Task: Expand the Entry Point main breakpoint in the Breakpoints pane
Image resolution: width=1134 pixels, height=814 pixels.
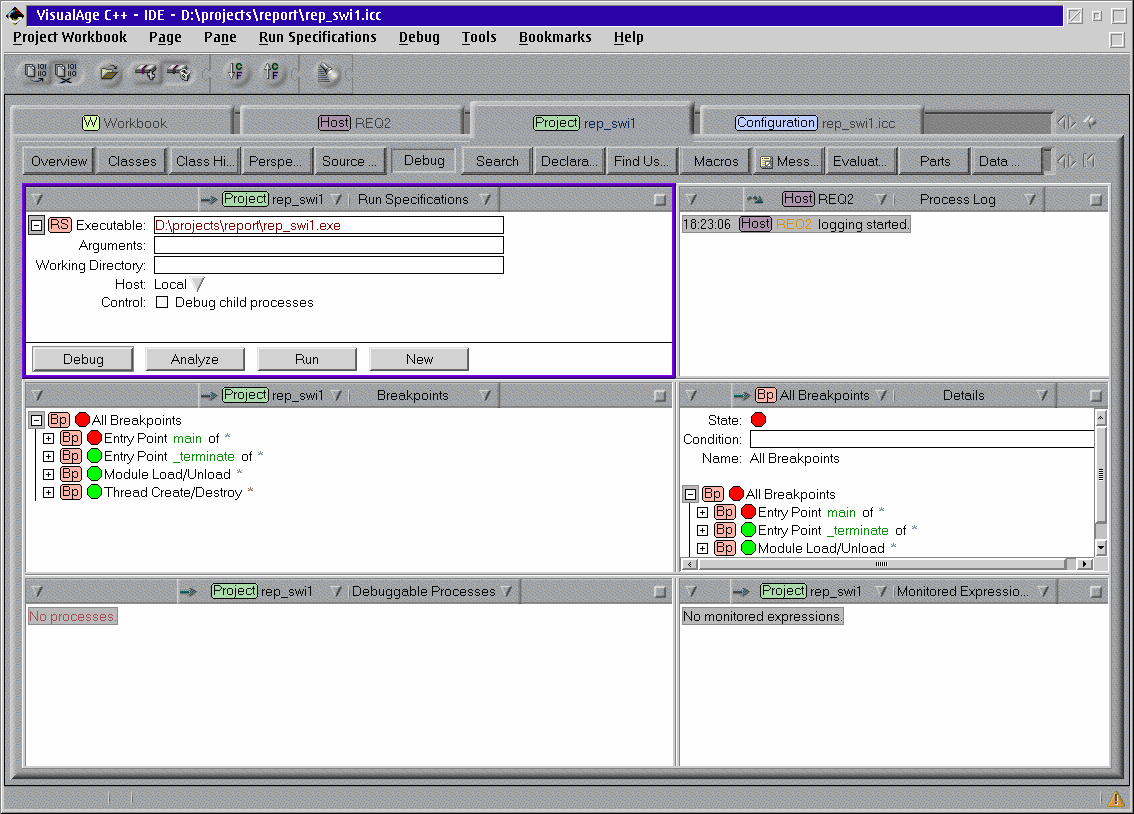Action: coord(48,438)
